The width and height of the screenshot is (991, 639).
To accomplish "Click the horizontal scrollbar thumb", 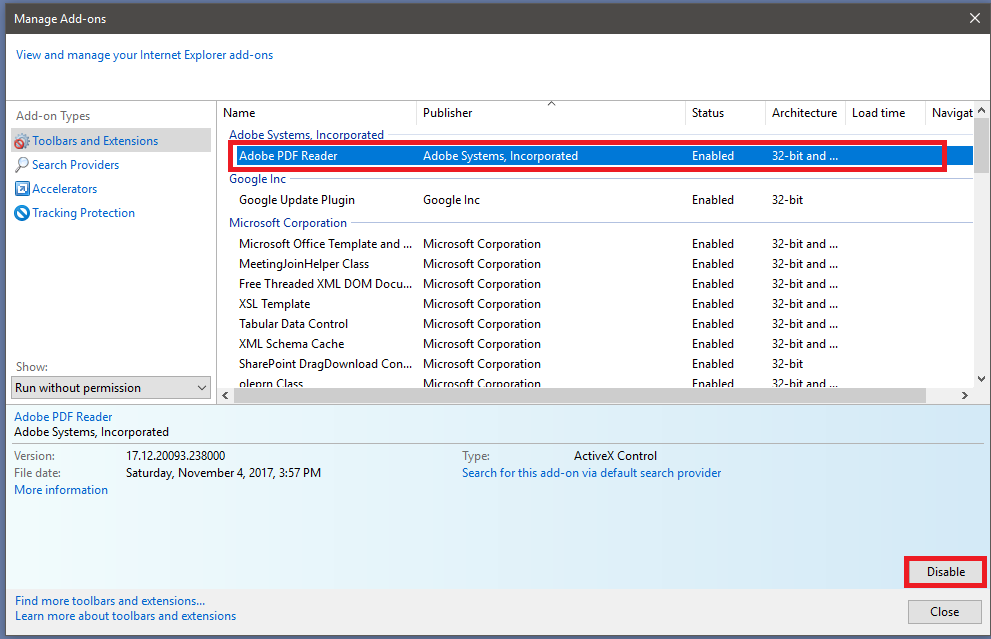I will click(x=580, y=396).
